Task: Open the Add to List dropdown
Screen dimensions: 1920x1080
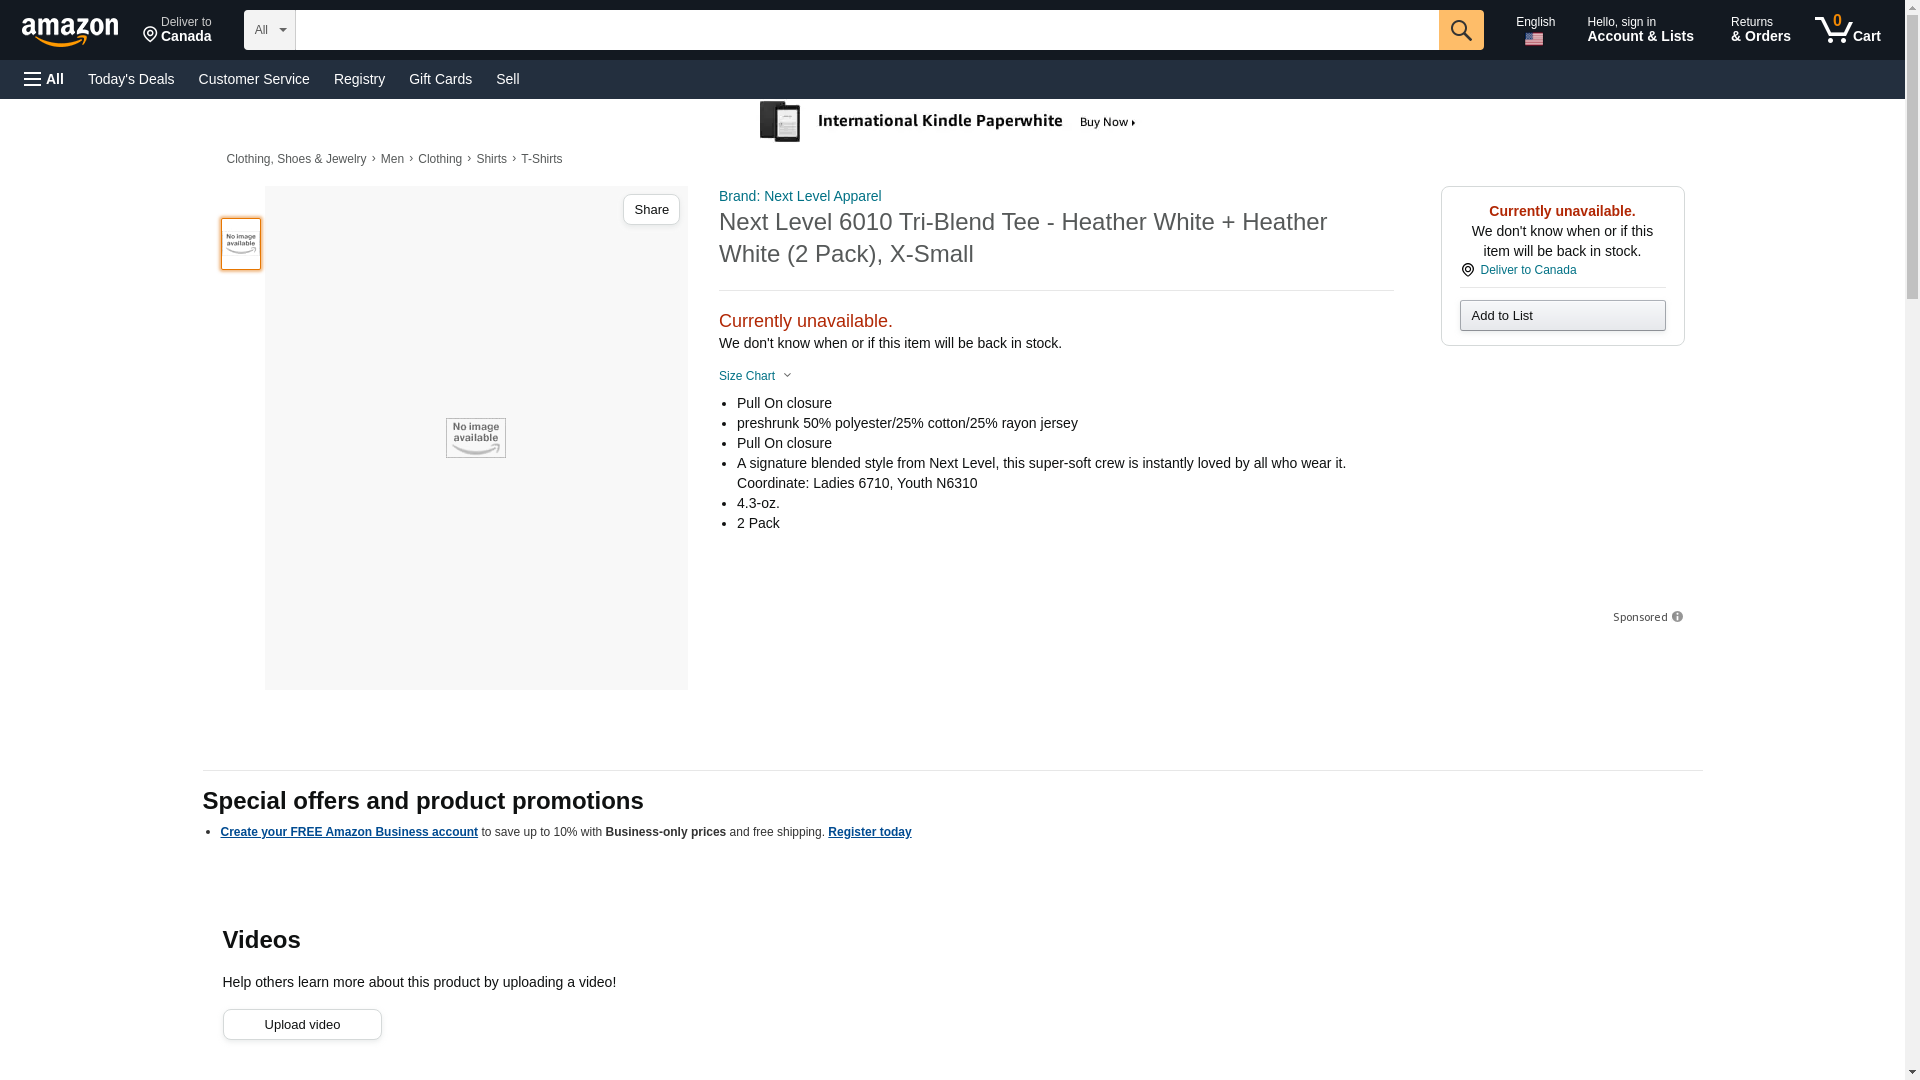Action: pyautogui.click(x=1561, y=316)
